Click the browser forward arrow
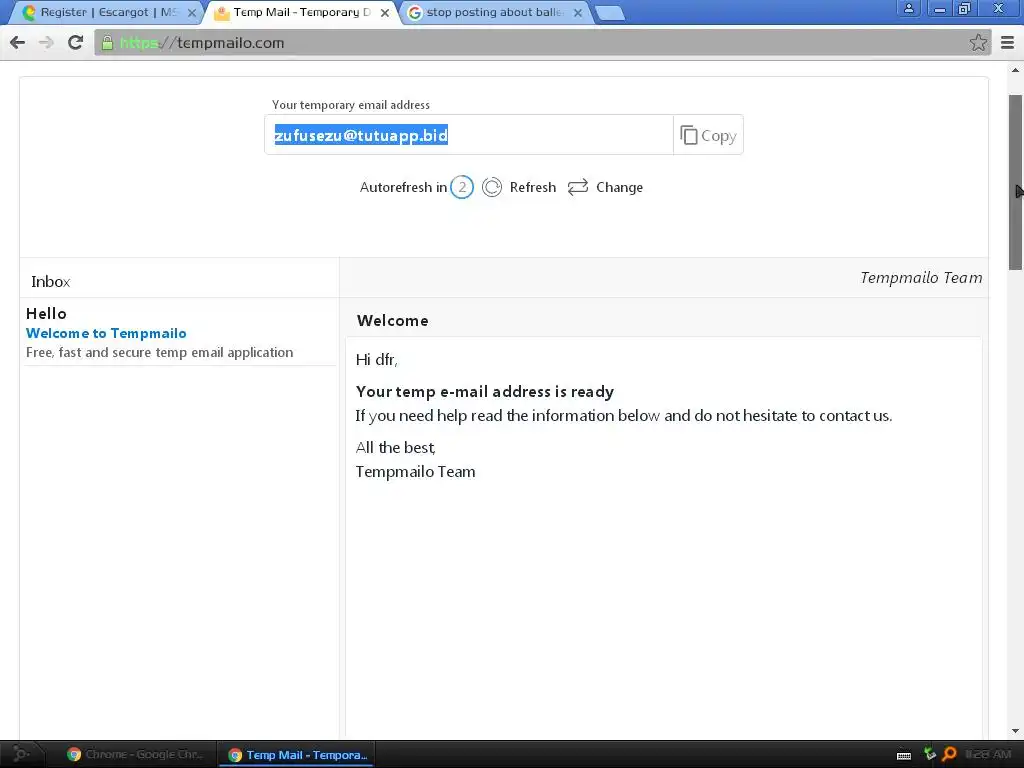1024x768 pixels. pos(46,42)
